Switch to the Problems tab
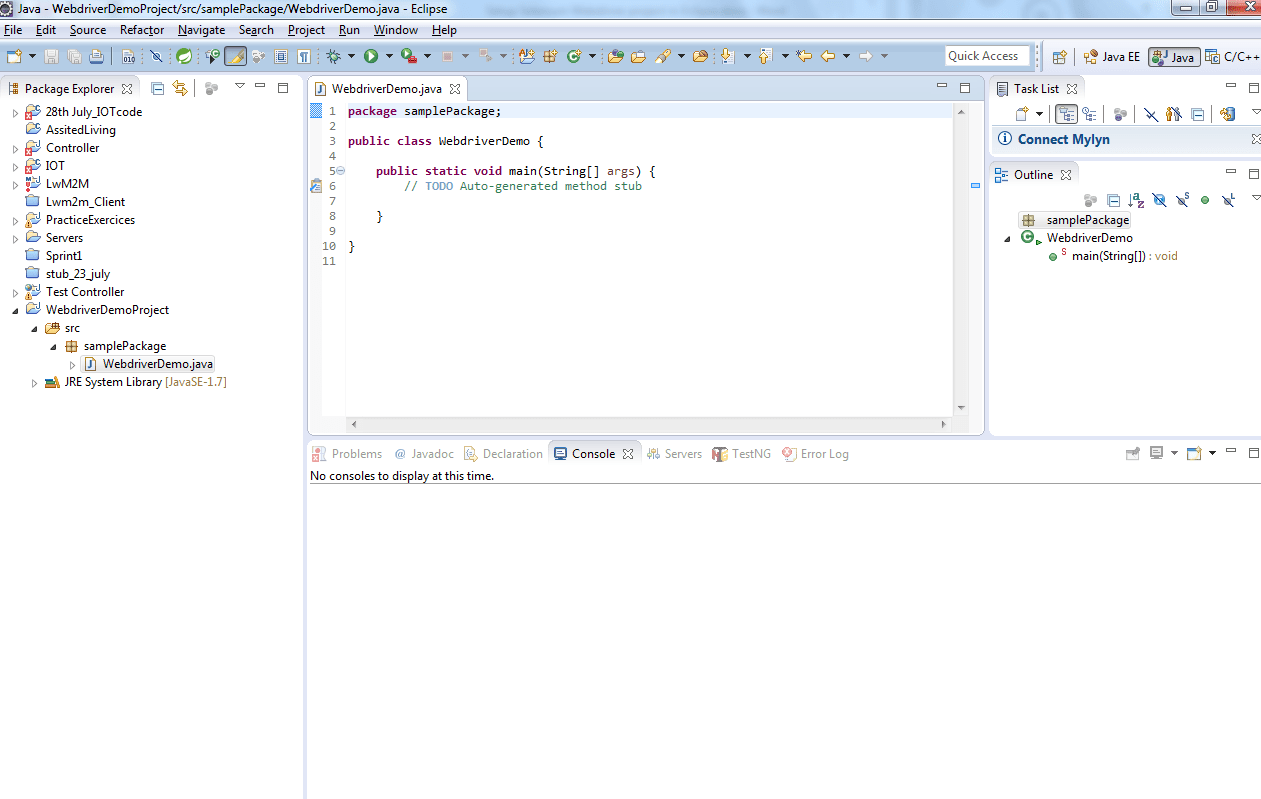1261x799 pixels. 348,454
